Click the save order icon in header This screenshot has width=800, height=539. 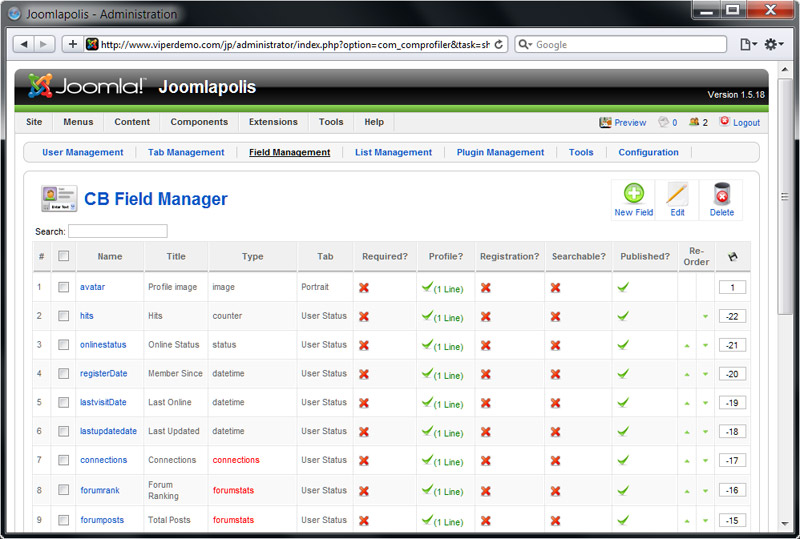733,256
